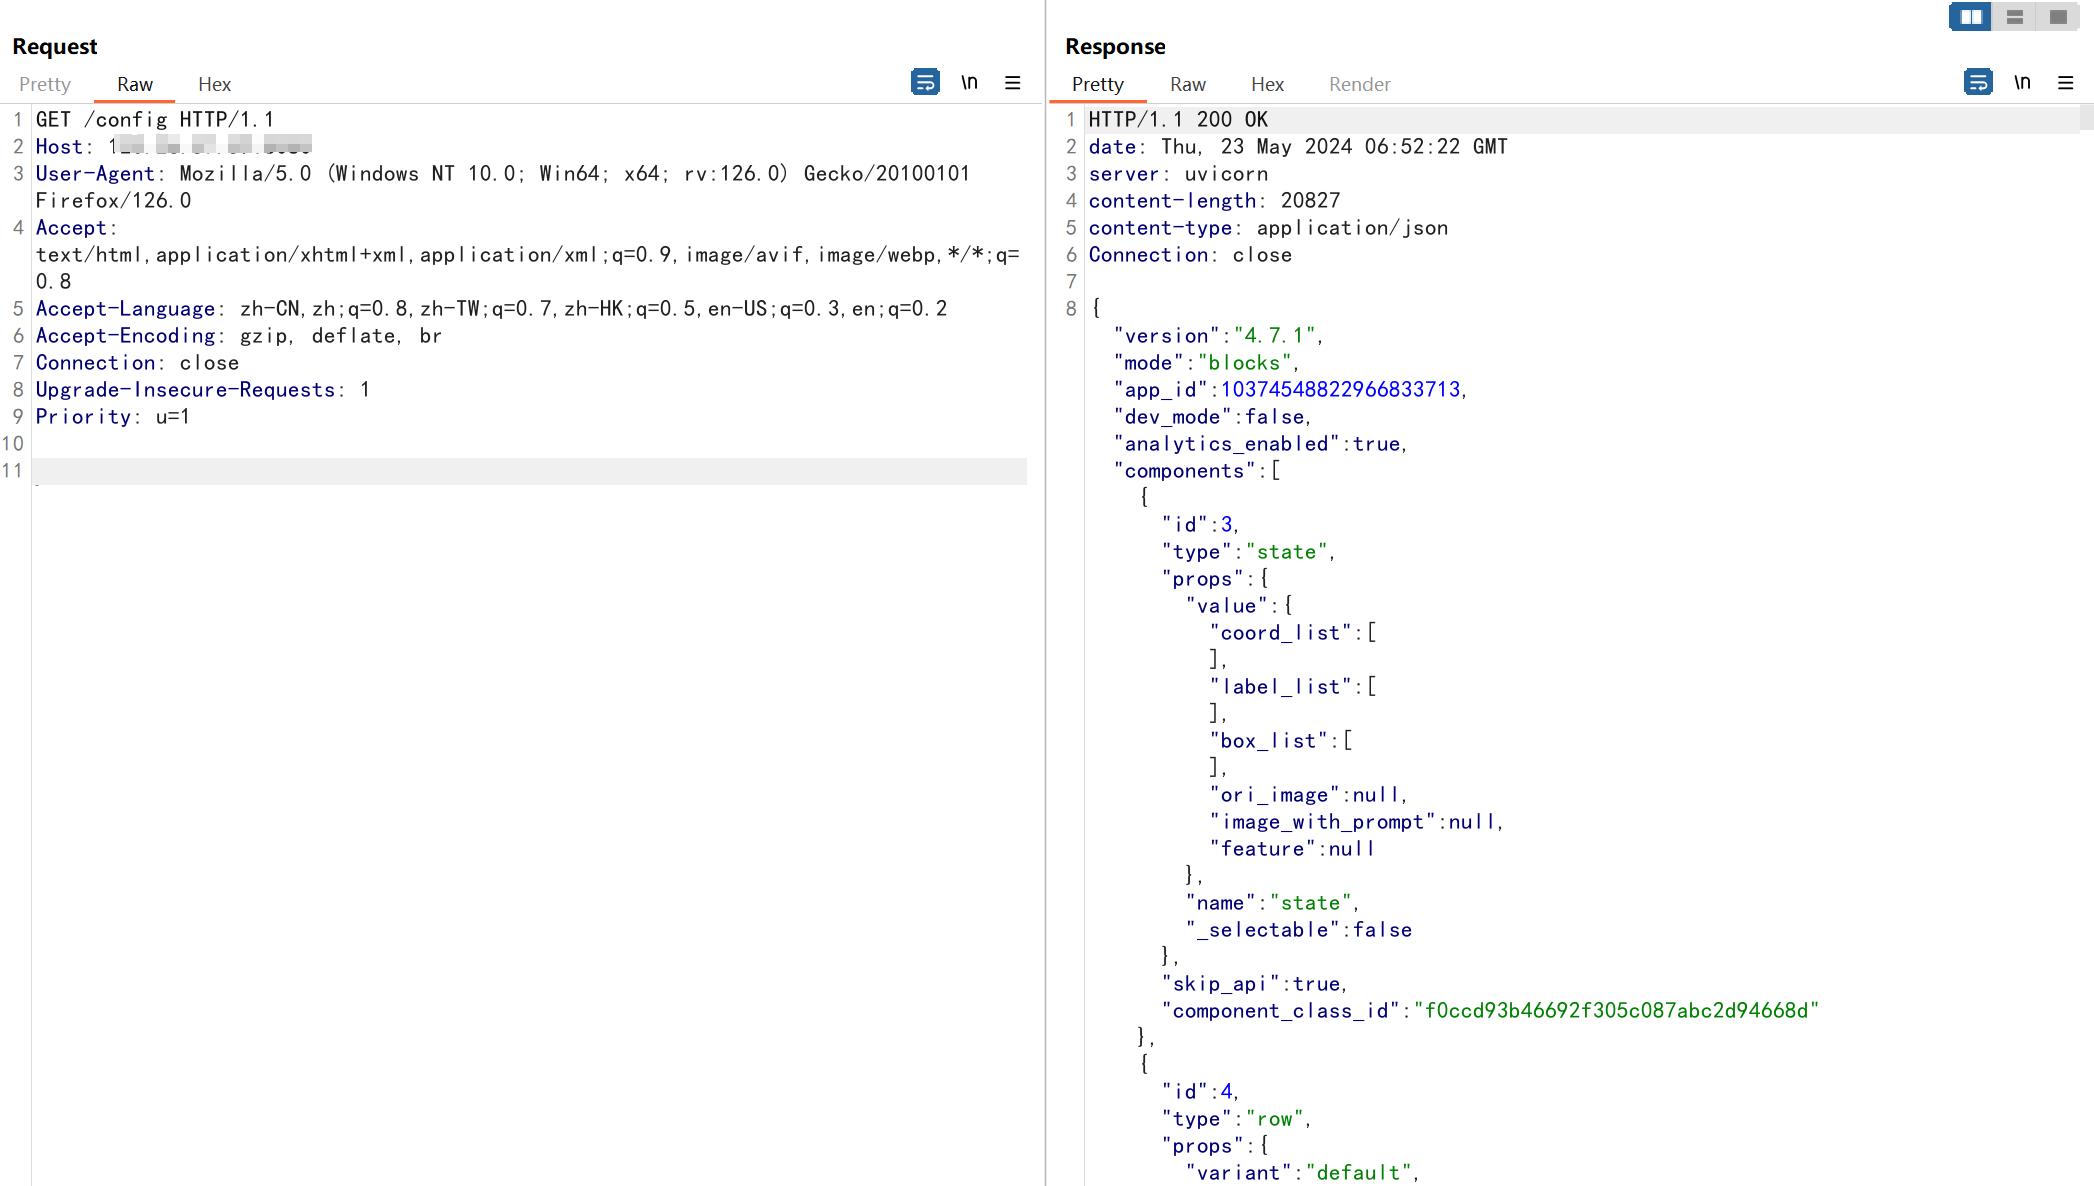Toggle word wrap icon in Response panel

tap(1978, 82)
